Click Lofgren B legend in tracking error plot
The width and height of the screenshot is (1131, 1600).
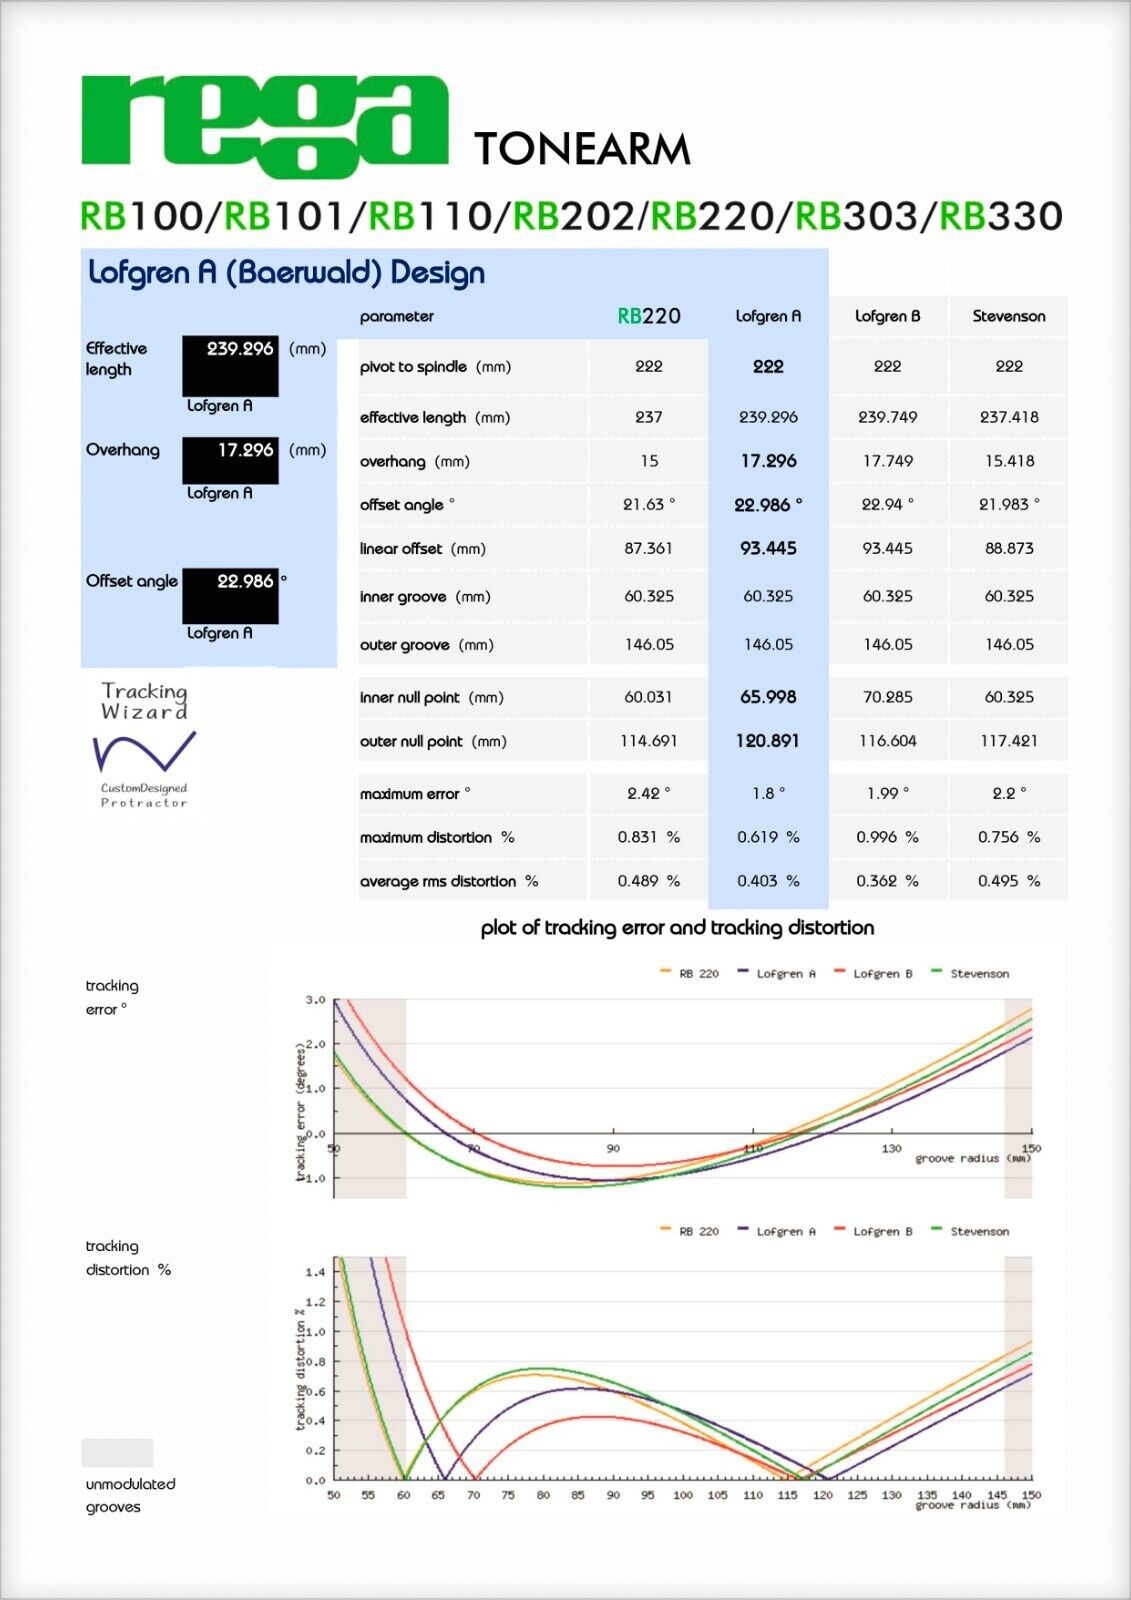[874, 973]
